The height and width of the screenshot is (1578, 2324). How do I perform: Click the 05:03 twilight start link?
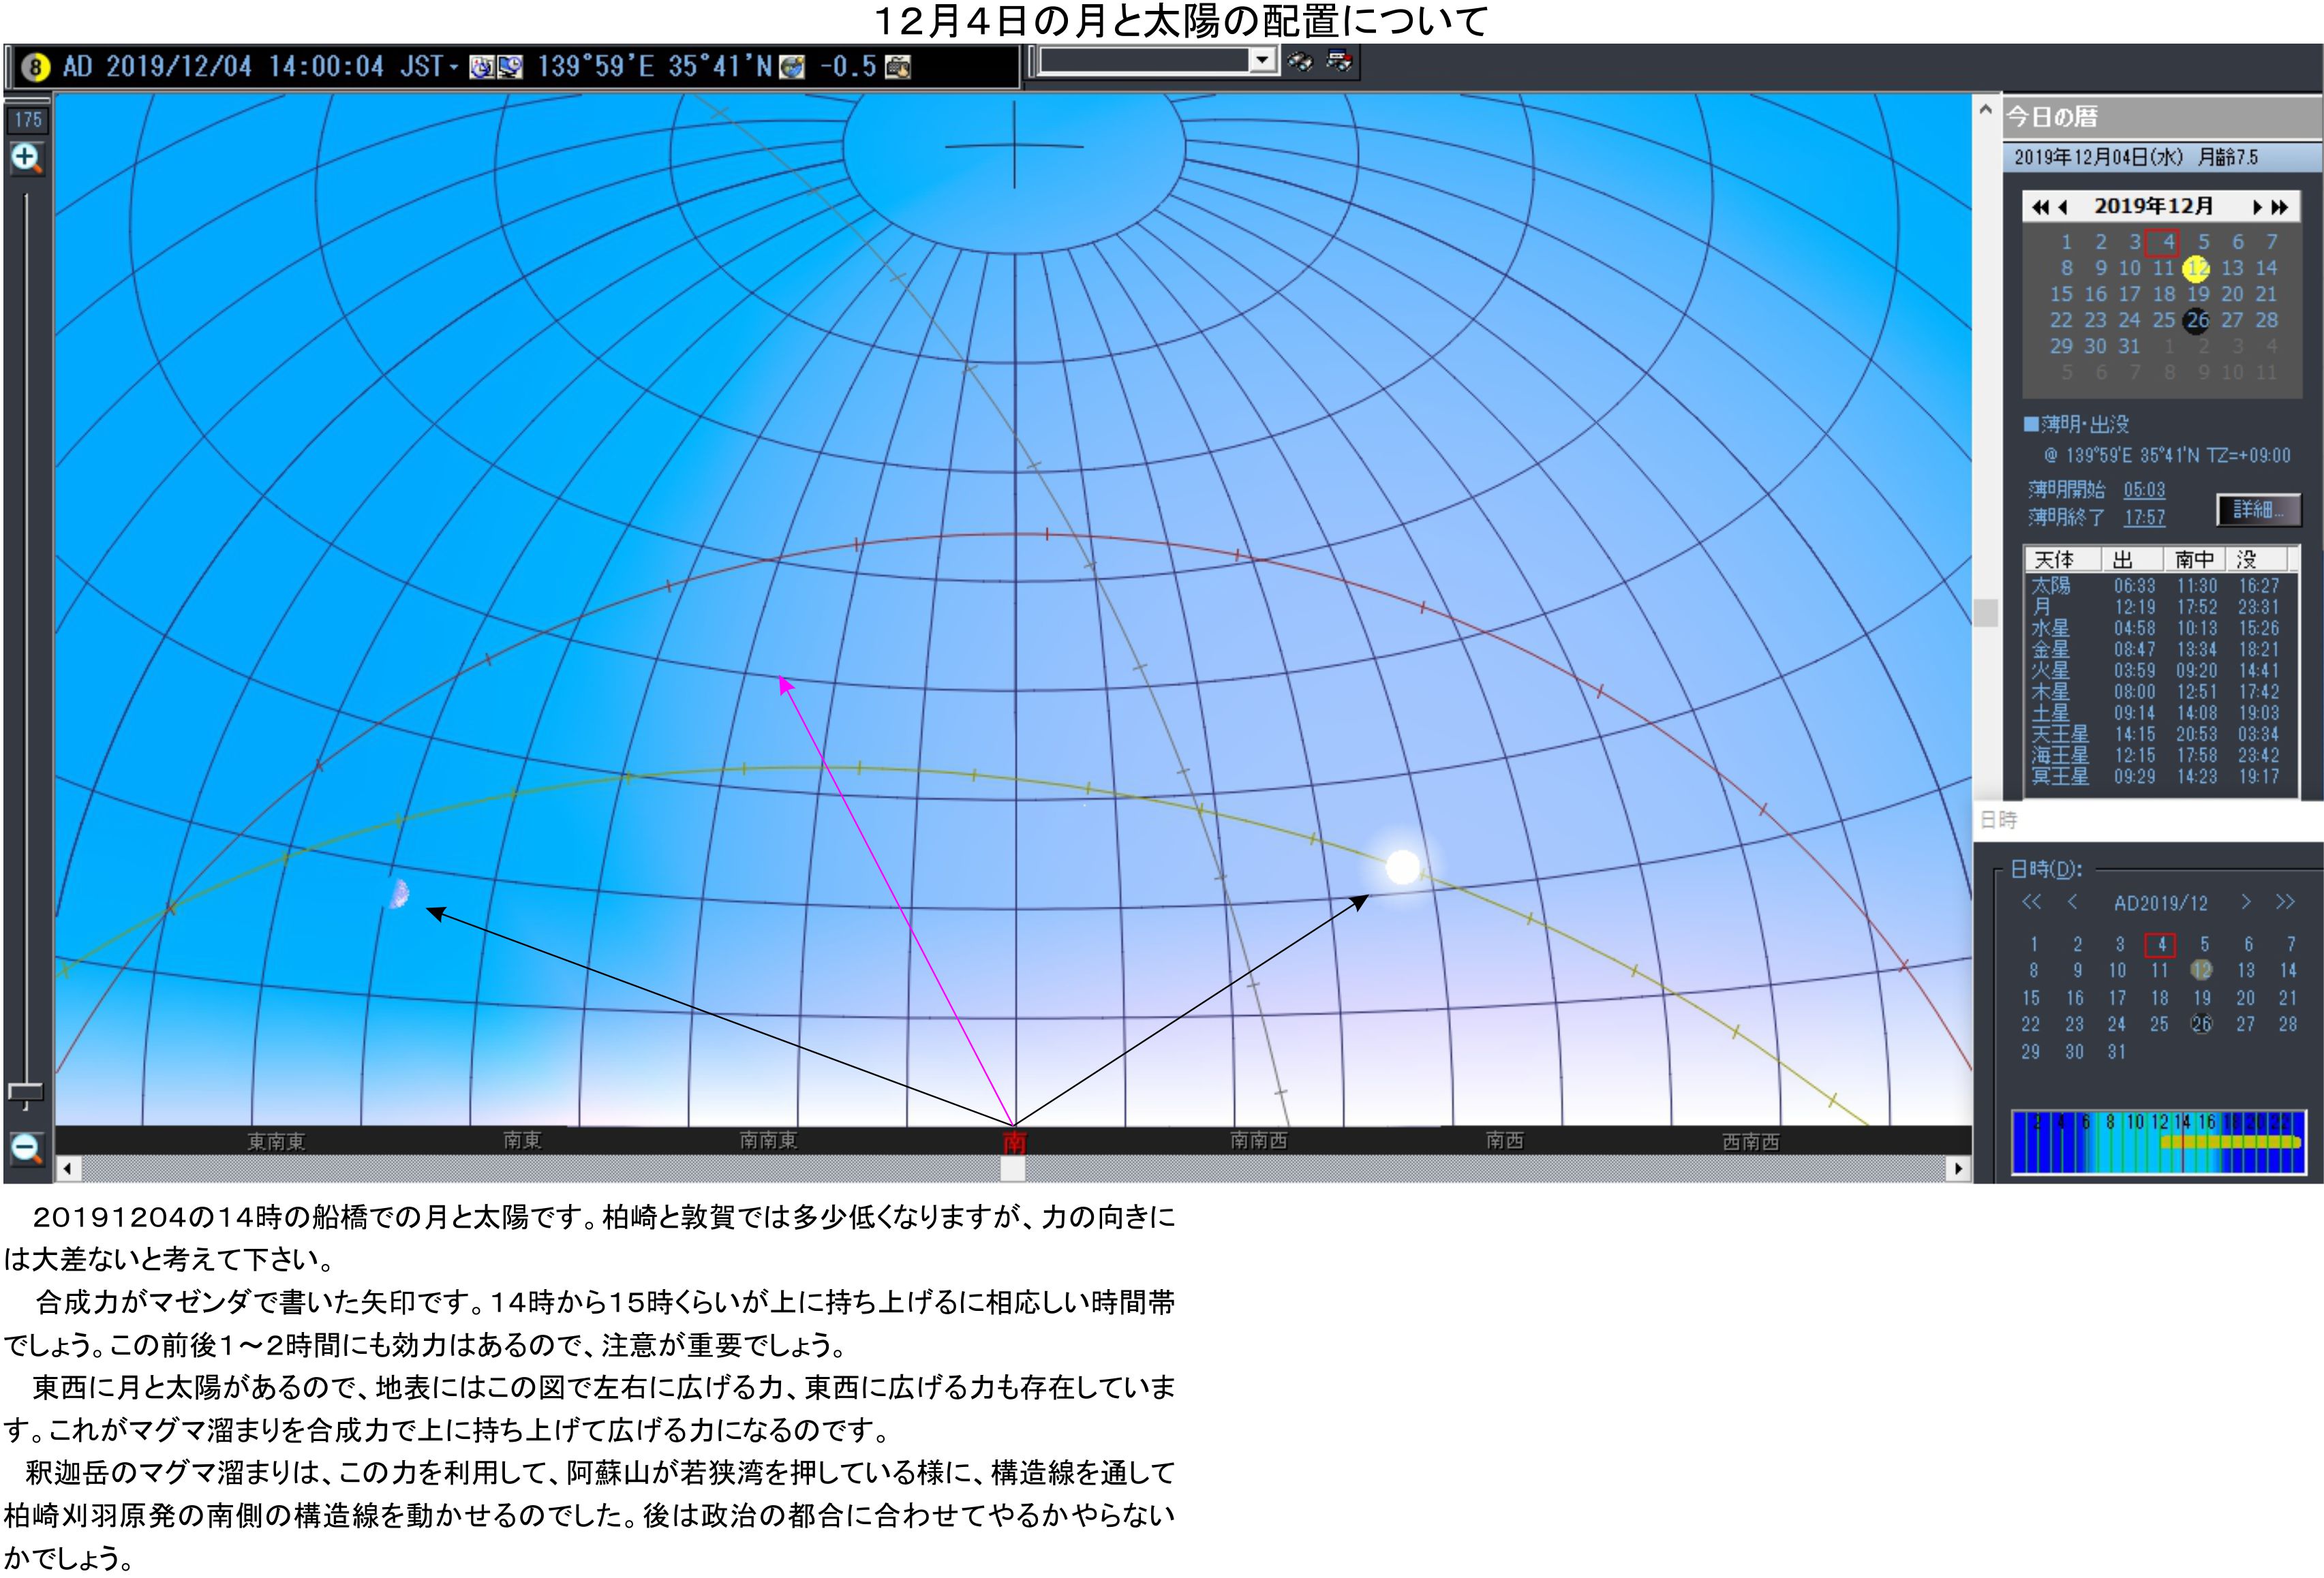coord(2144,490)
